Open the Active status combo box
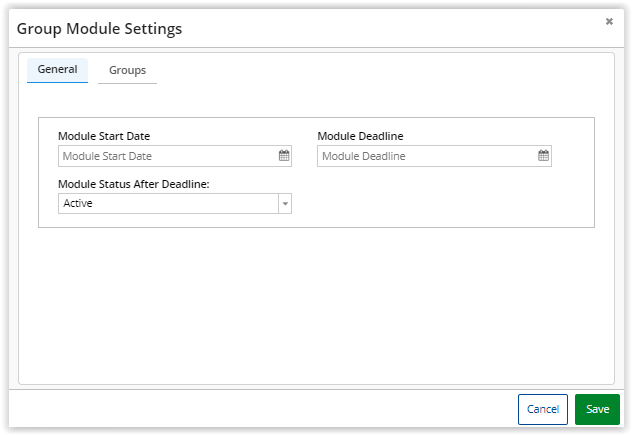The image size is (632, 435). tap(175, 204)
